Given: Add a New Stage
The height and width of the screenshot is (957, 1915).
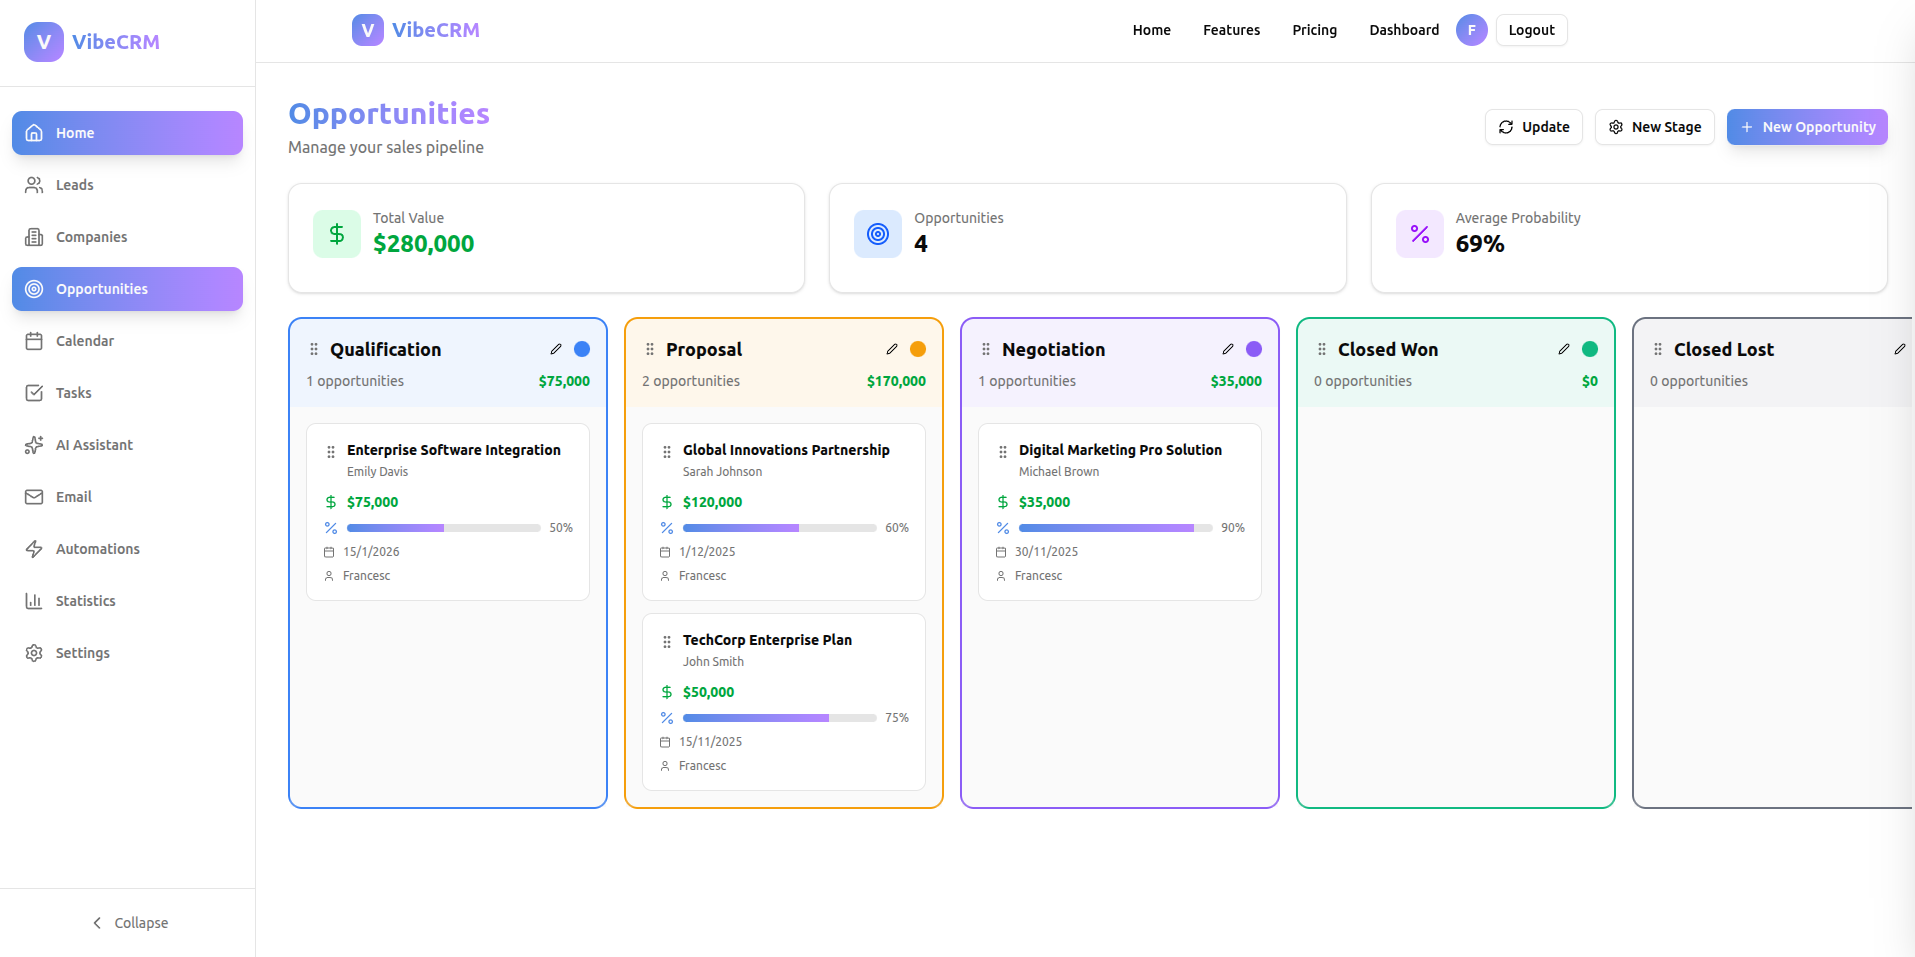Looking at the screenshot, I should point(1654,127).
